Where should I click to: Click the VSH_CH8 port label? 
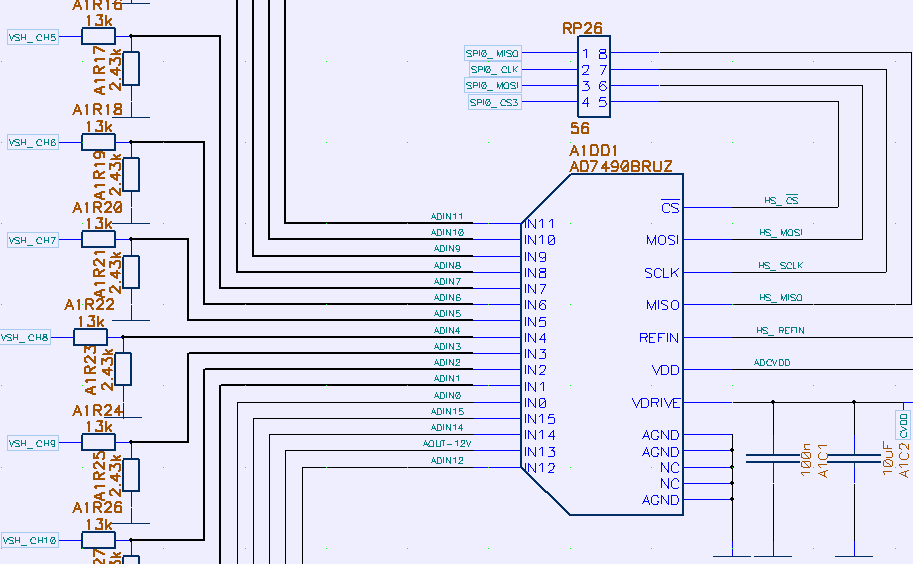coord(25,337)
